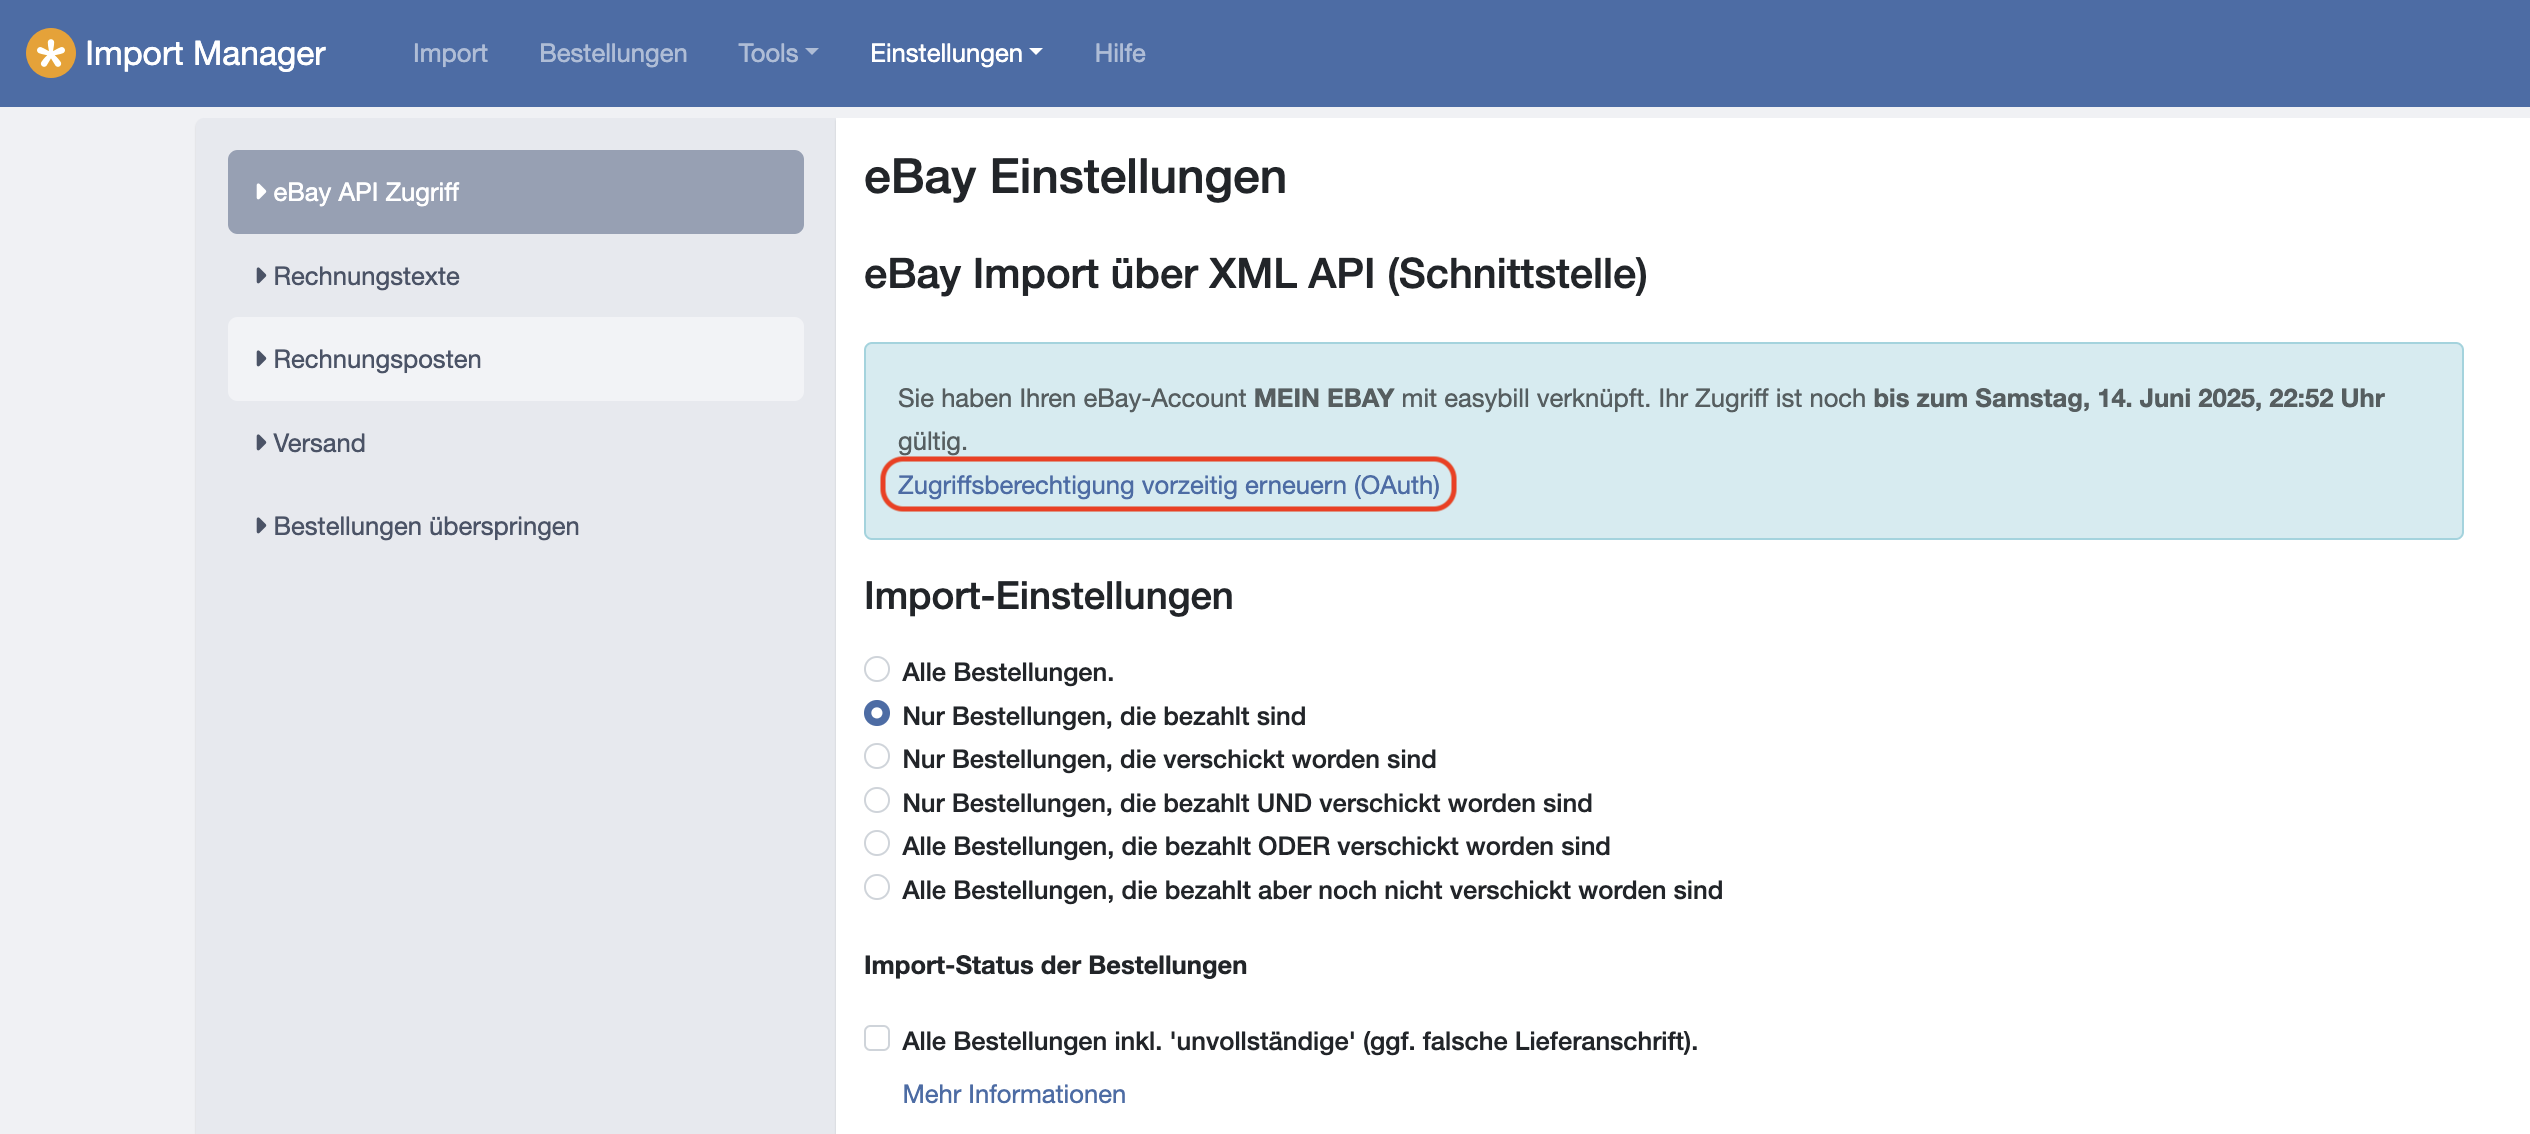Open the Bestellungen nav item

[613, 53]
